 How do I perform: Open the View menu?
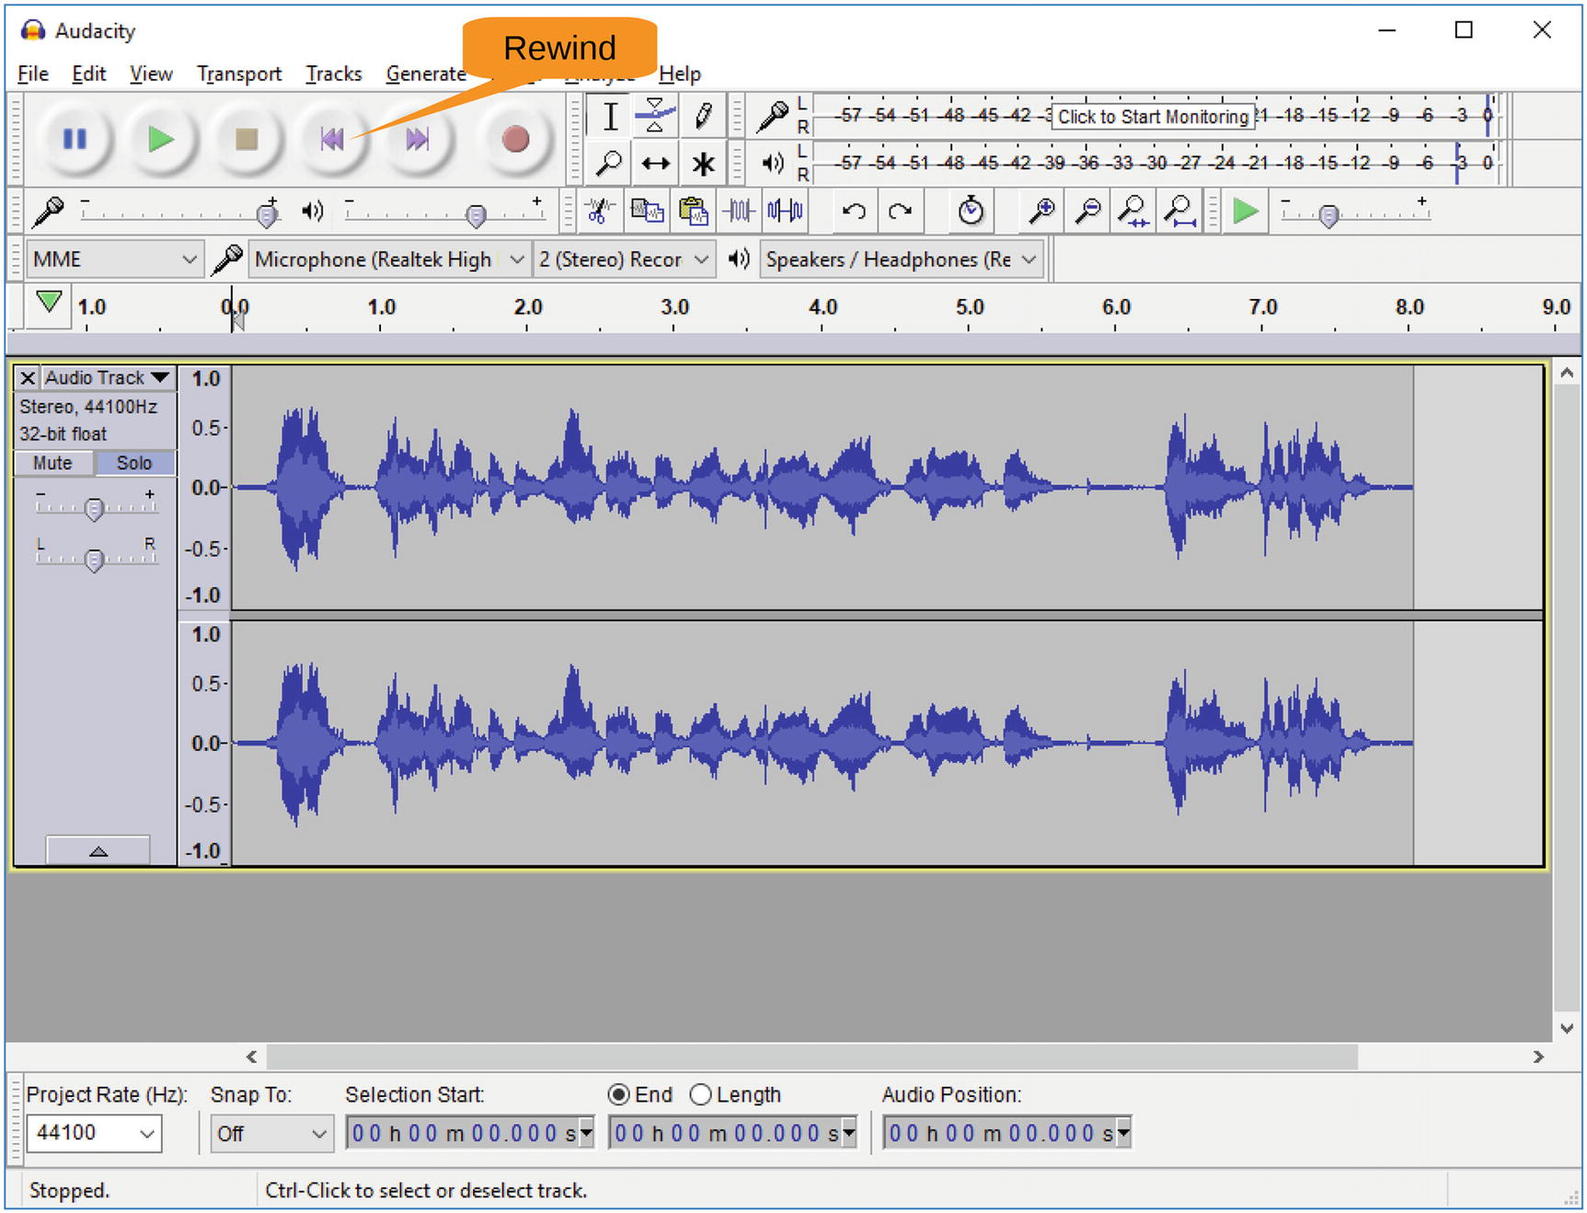coord(150,74)
